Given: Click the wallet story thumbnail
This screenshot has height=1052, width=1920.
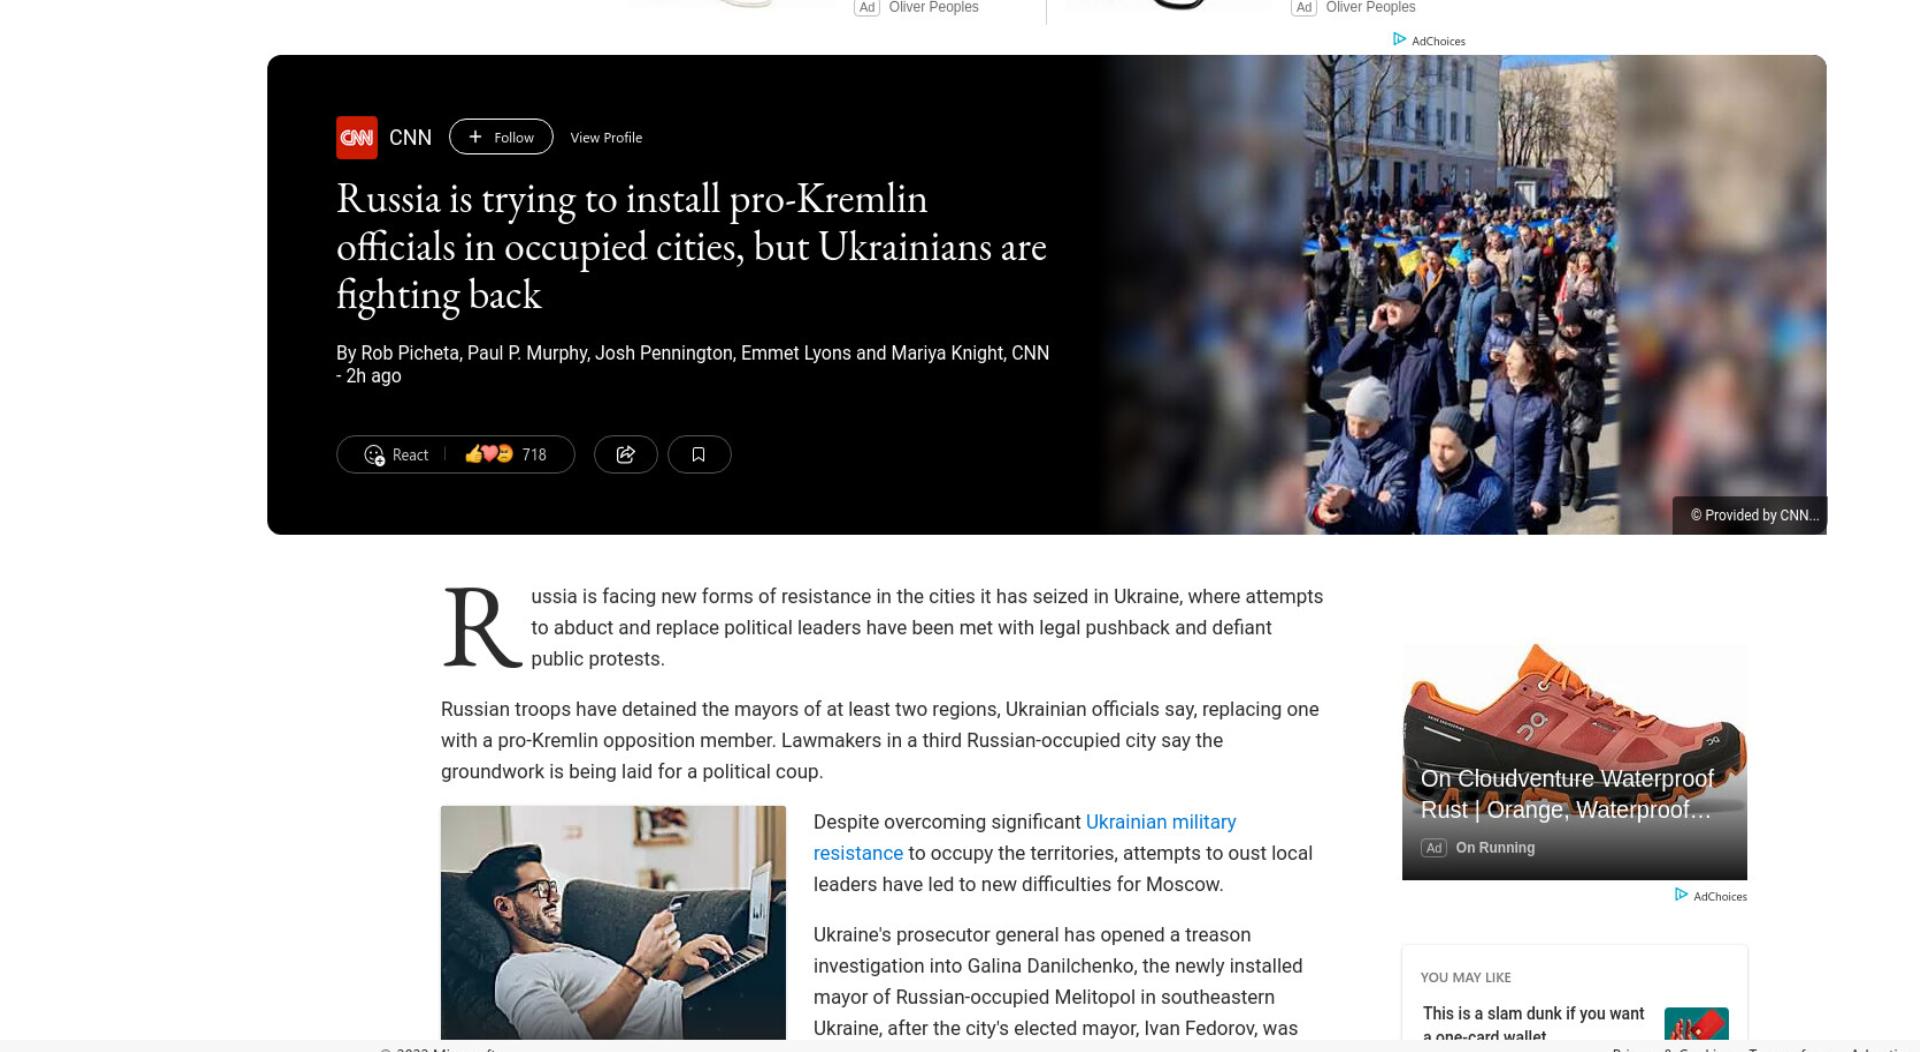Looking at the screenshot, I should click(x=1696, y=1024).
